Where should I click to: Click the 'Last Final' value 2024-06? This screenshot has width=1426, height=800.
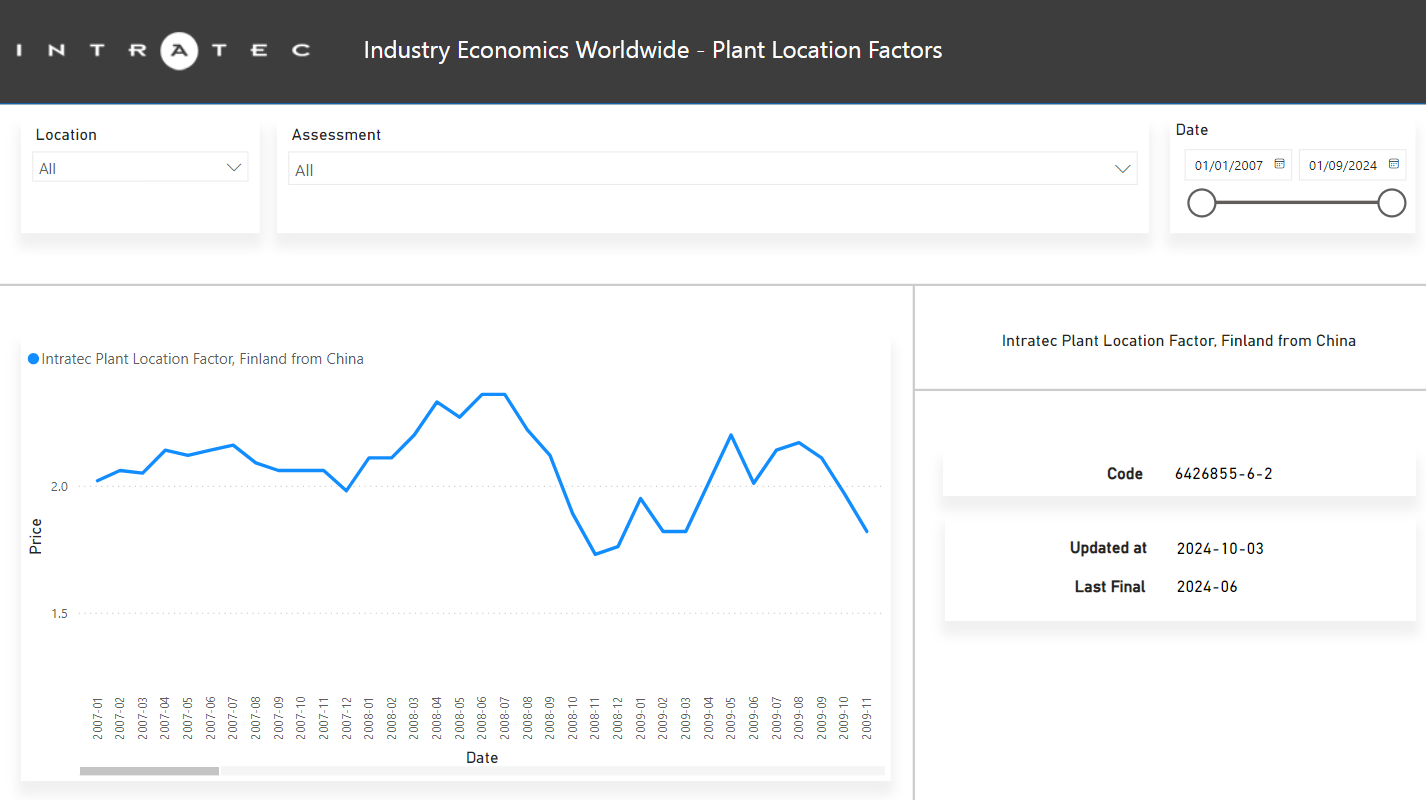tap(1207, 587)
